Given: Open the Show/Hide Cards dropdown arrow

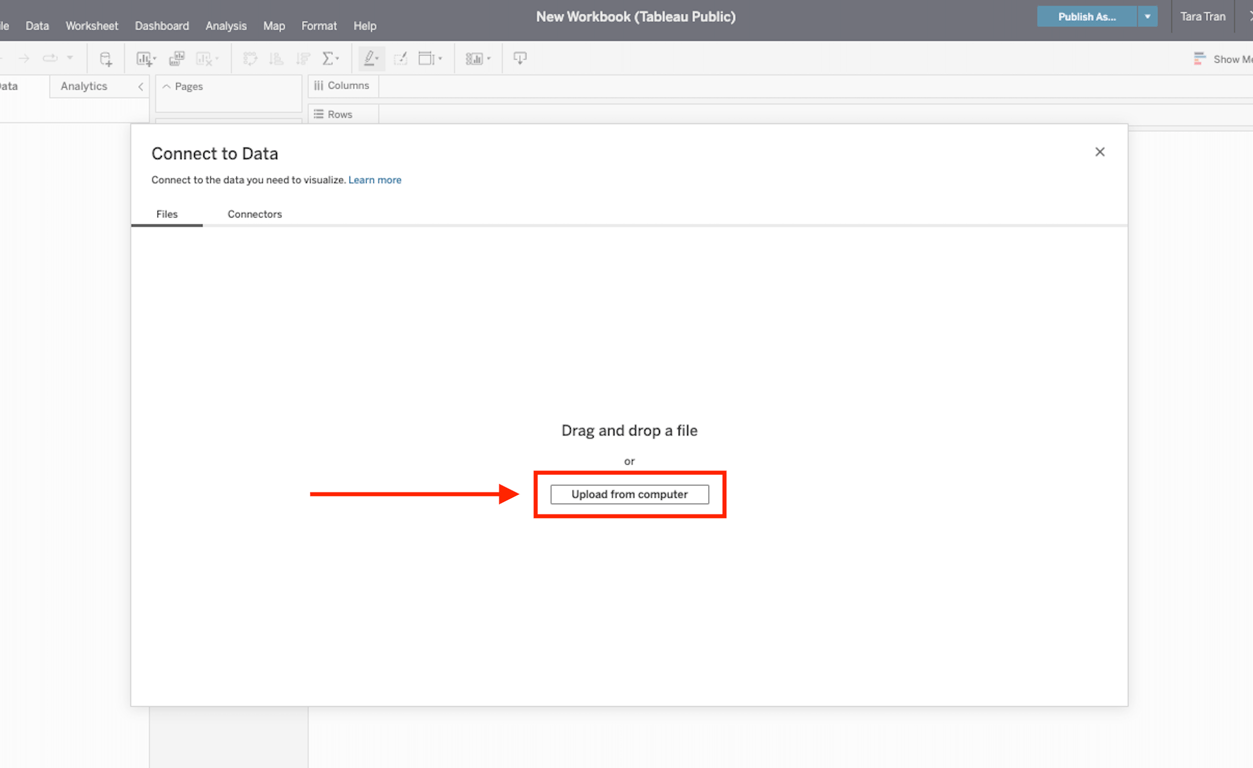Looking at the screenshot, I should coord(488,60).
